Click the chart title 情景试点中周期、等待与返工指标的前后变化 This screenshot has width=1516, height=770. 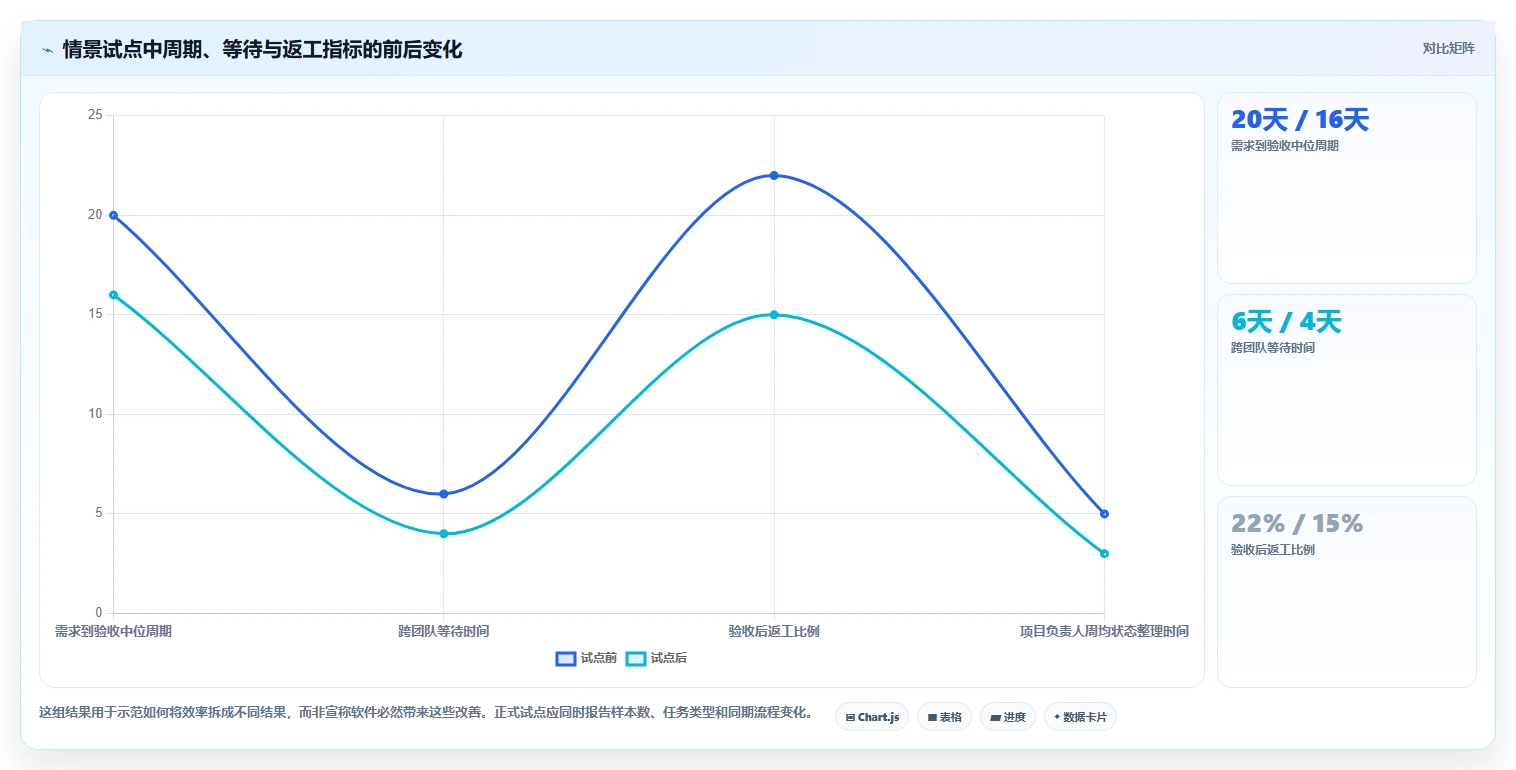tap(262, 50)
